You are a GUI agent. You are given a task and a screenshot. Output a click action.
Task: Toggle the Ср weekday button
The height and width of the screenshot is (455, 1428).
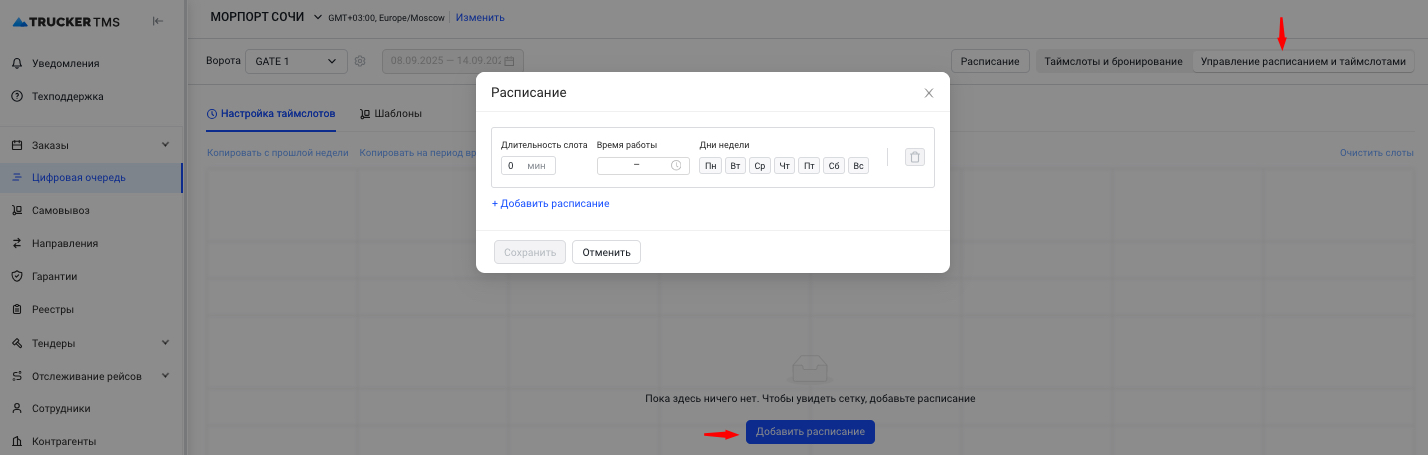pyautogui.click(x=759, y=166)
